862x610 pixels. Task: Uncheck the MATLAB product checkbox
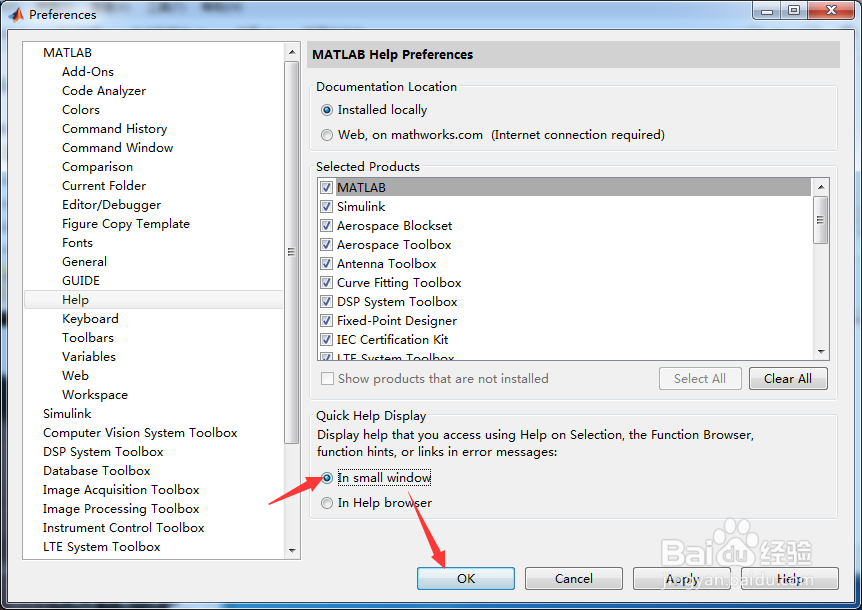coord(327,187)
